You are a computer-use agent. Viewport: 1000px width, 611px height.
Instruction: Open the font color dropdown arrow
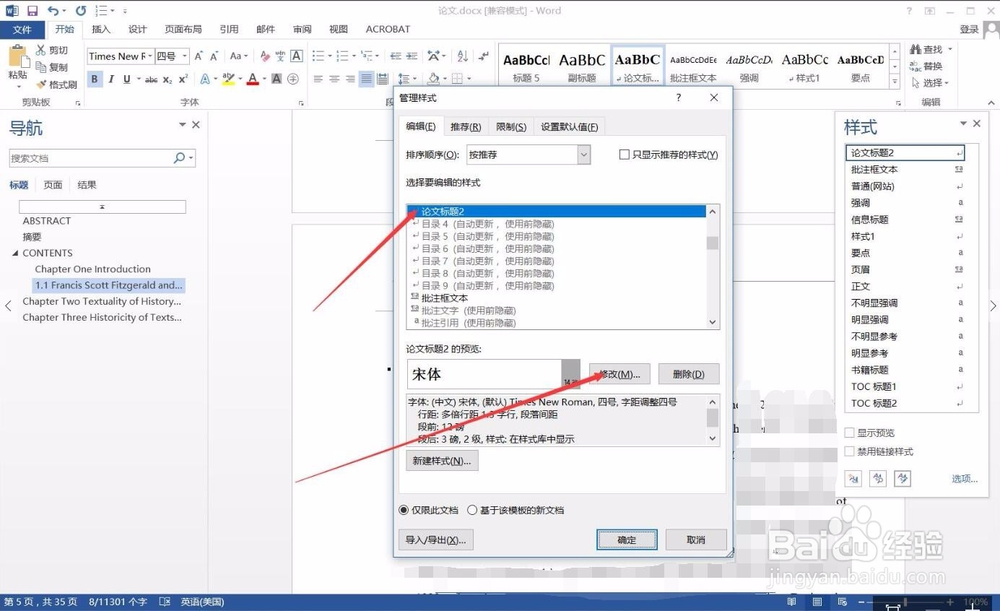point(265,79)
